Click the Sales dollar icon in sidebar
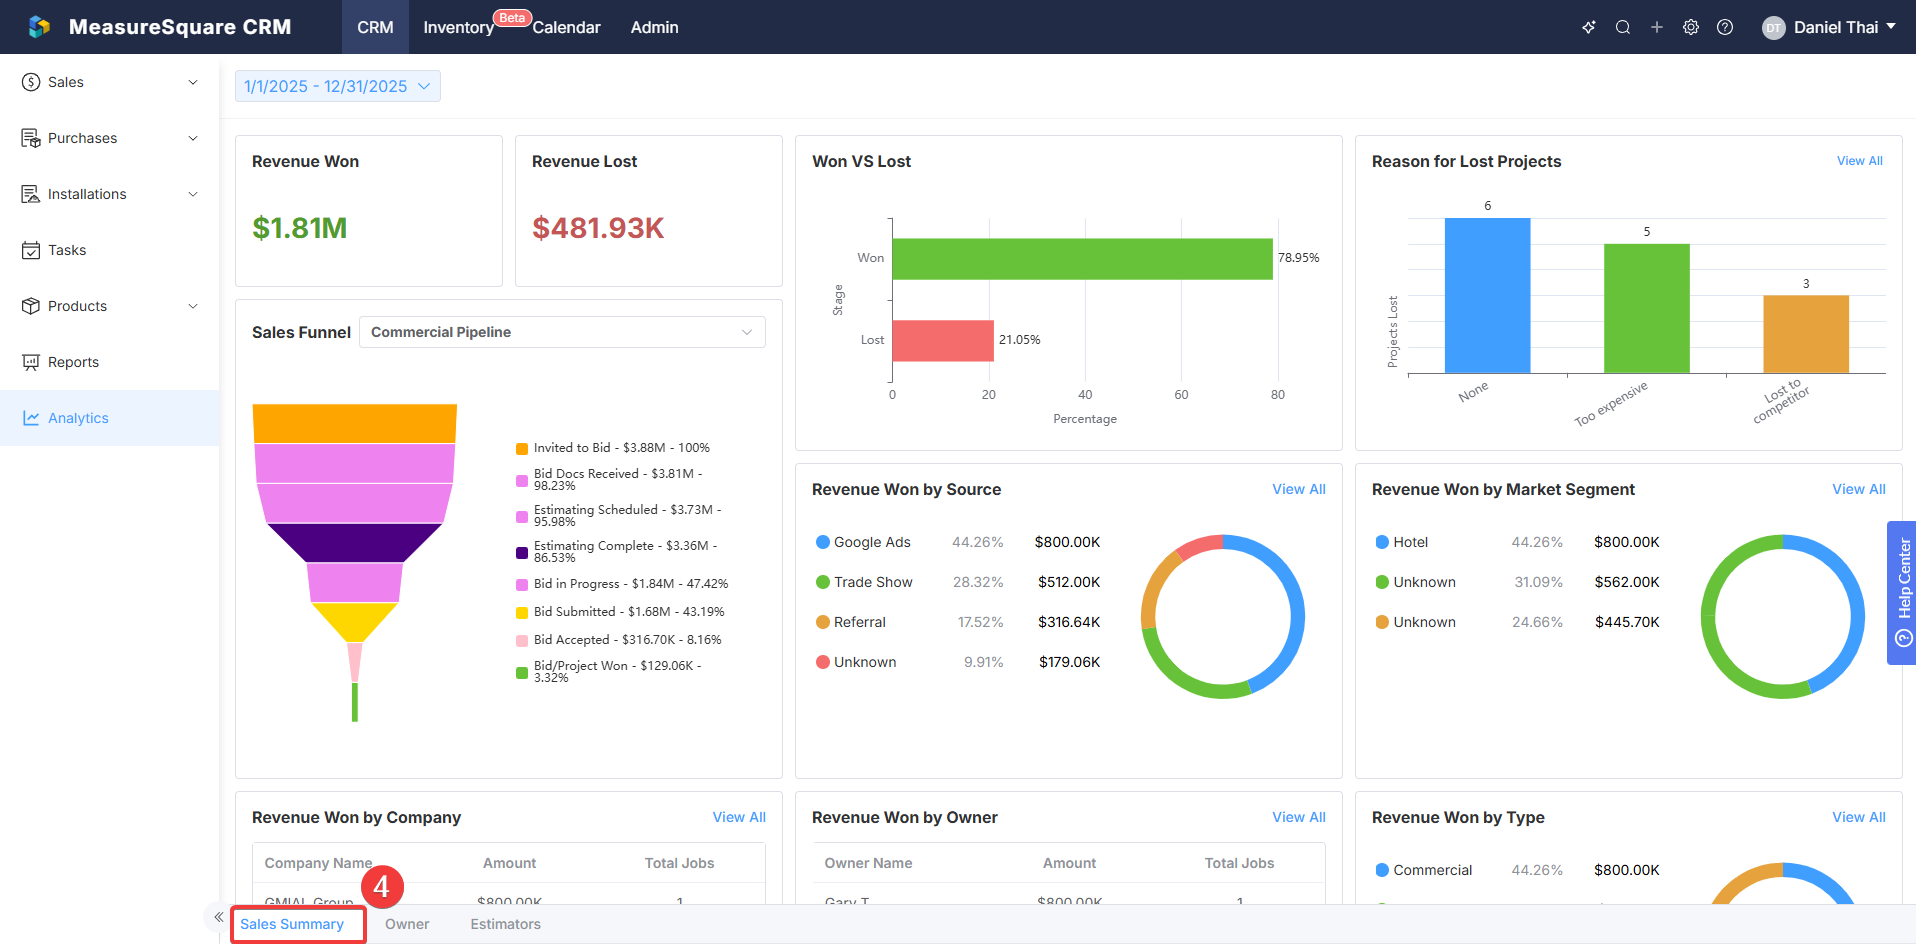The image size is (1916, 944). pos(31,82)
